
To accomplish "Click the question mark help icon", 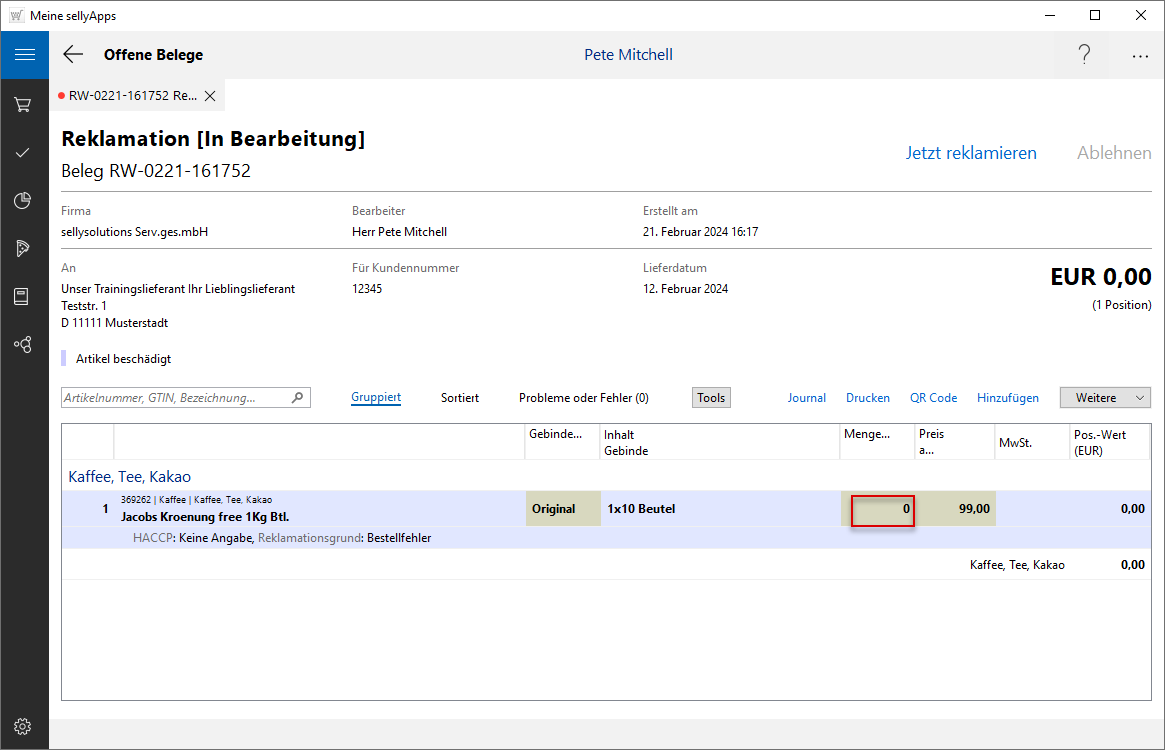I will click(x=1084, y=55).
